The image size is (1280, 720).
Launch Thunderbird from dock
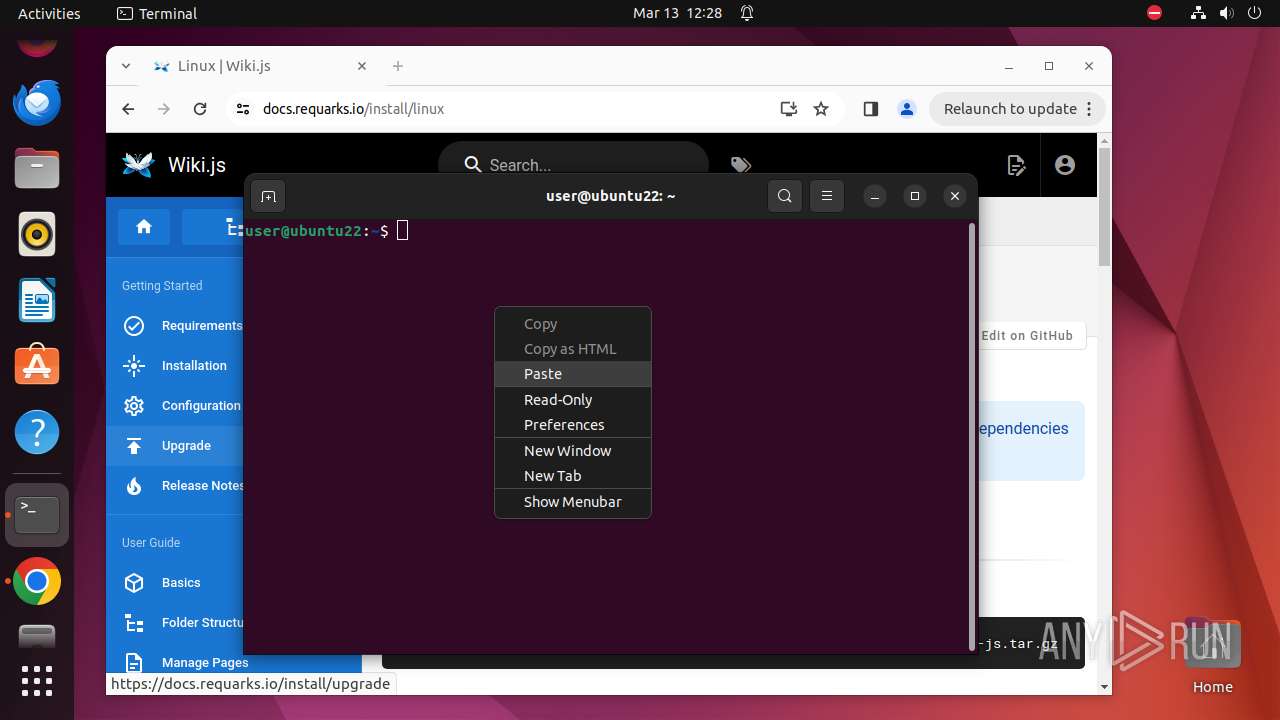point(37,103)
